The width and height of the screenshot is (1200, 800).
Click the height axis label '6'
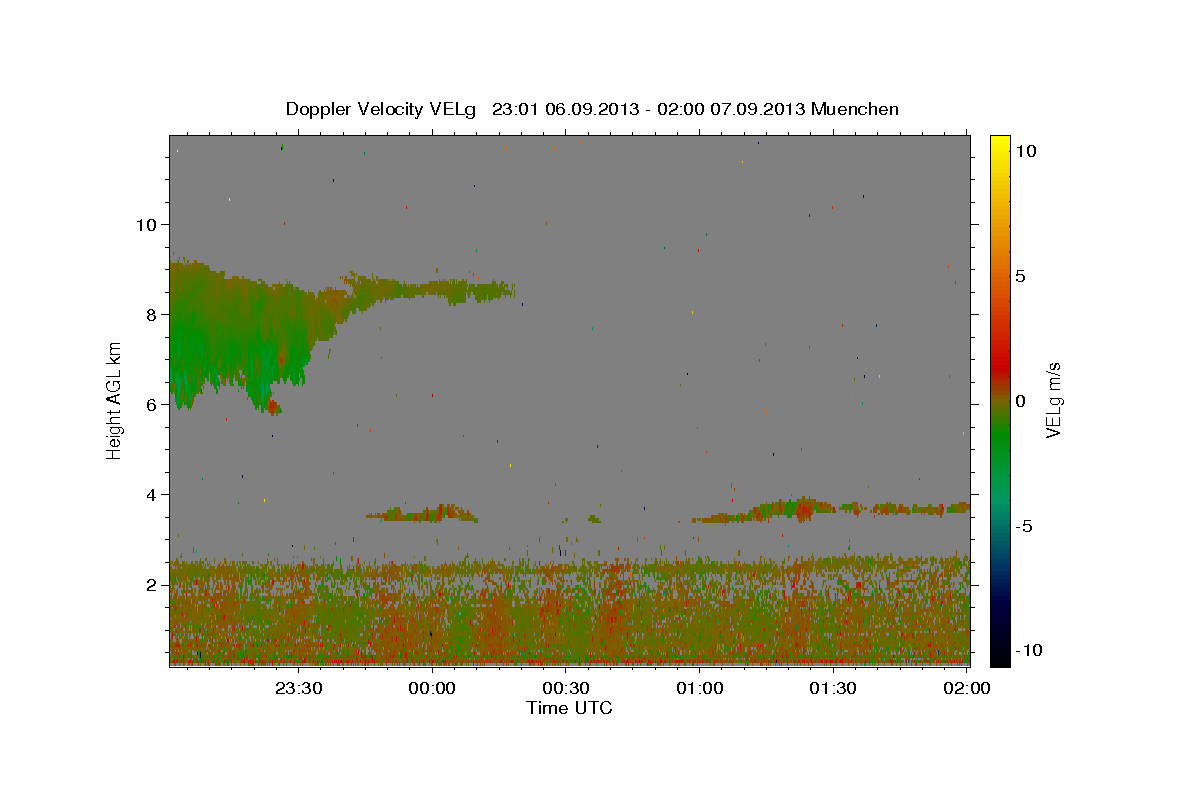pos(152,404)
